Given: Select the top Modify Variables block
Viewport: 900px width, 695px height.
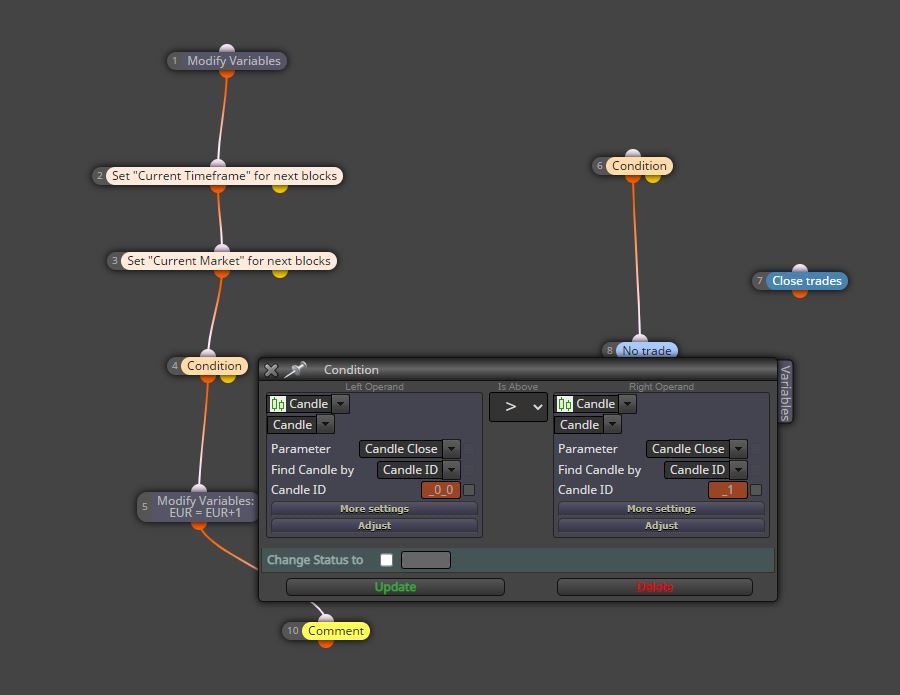Looking at the screenshot, I should [234, 61].
